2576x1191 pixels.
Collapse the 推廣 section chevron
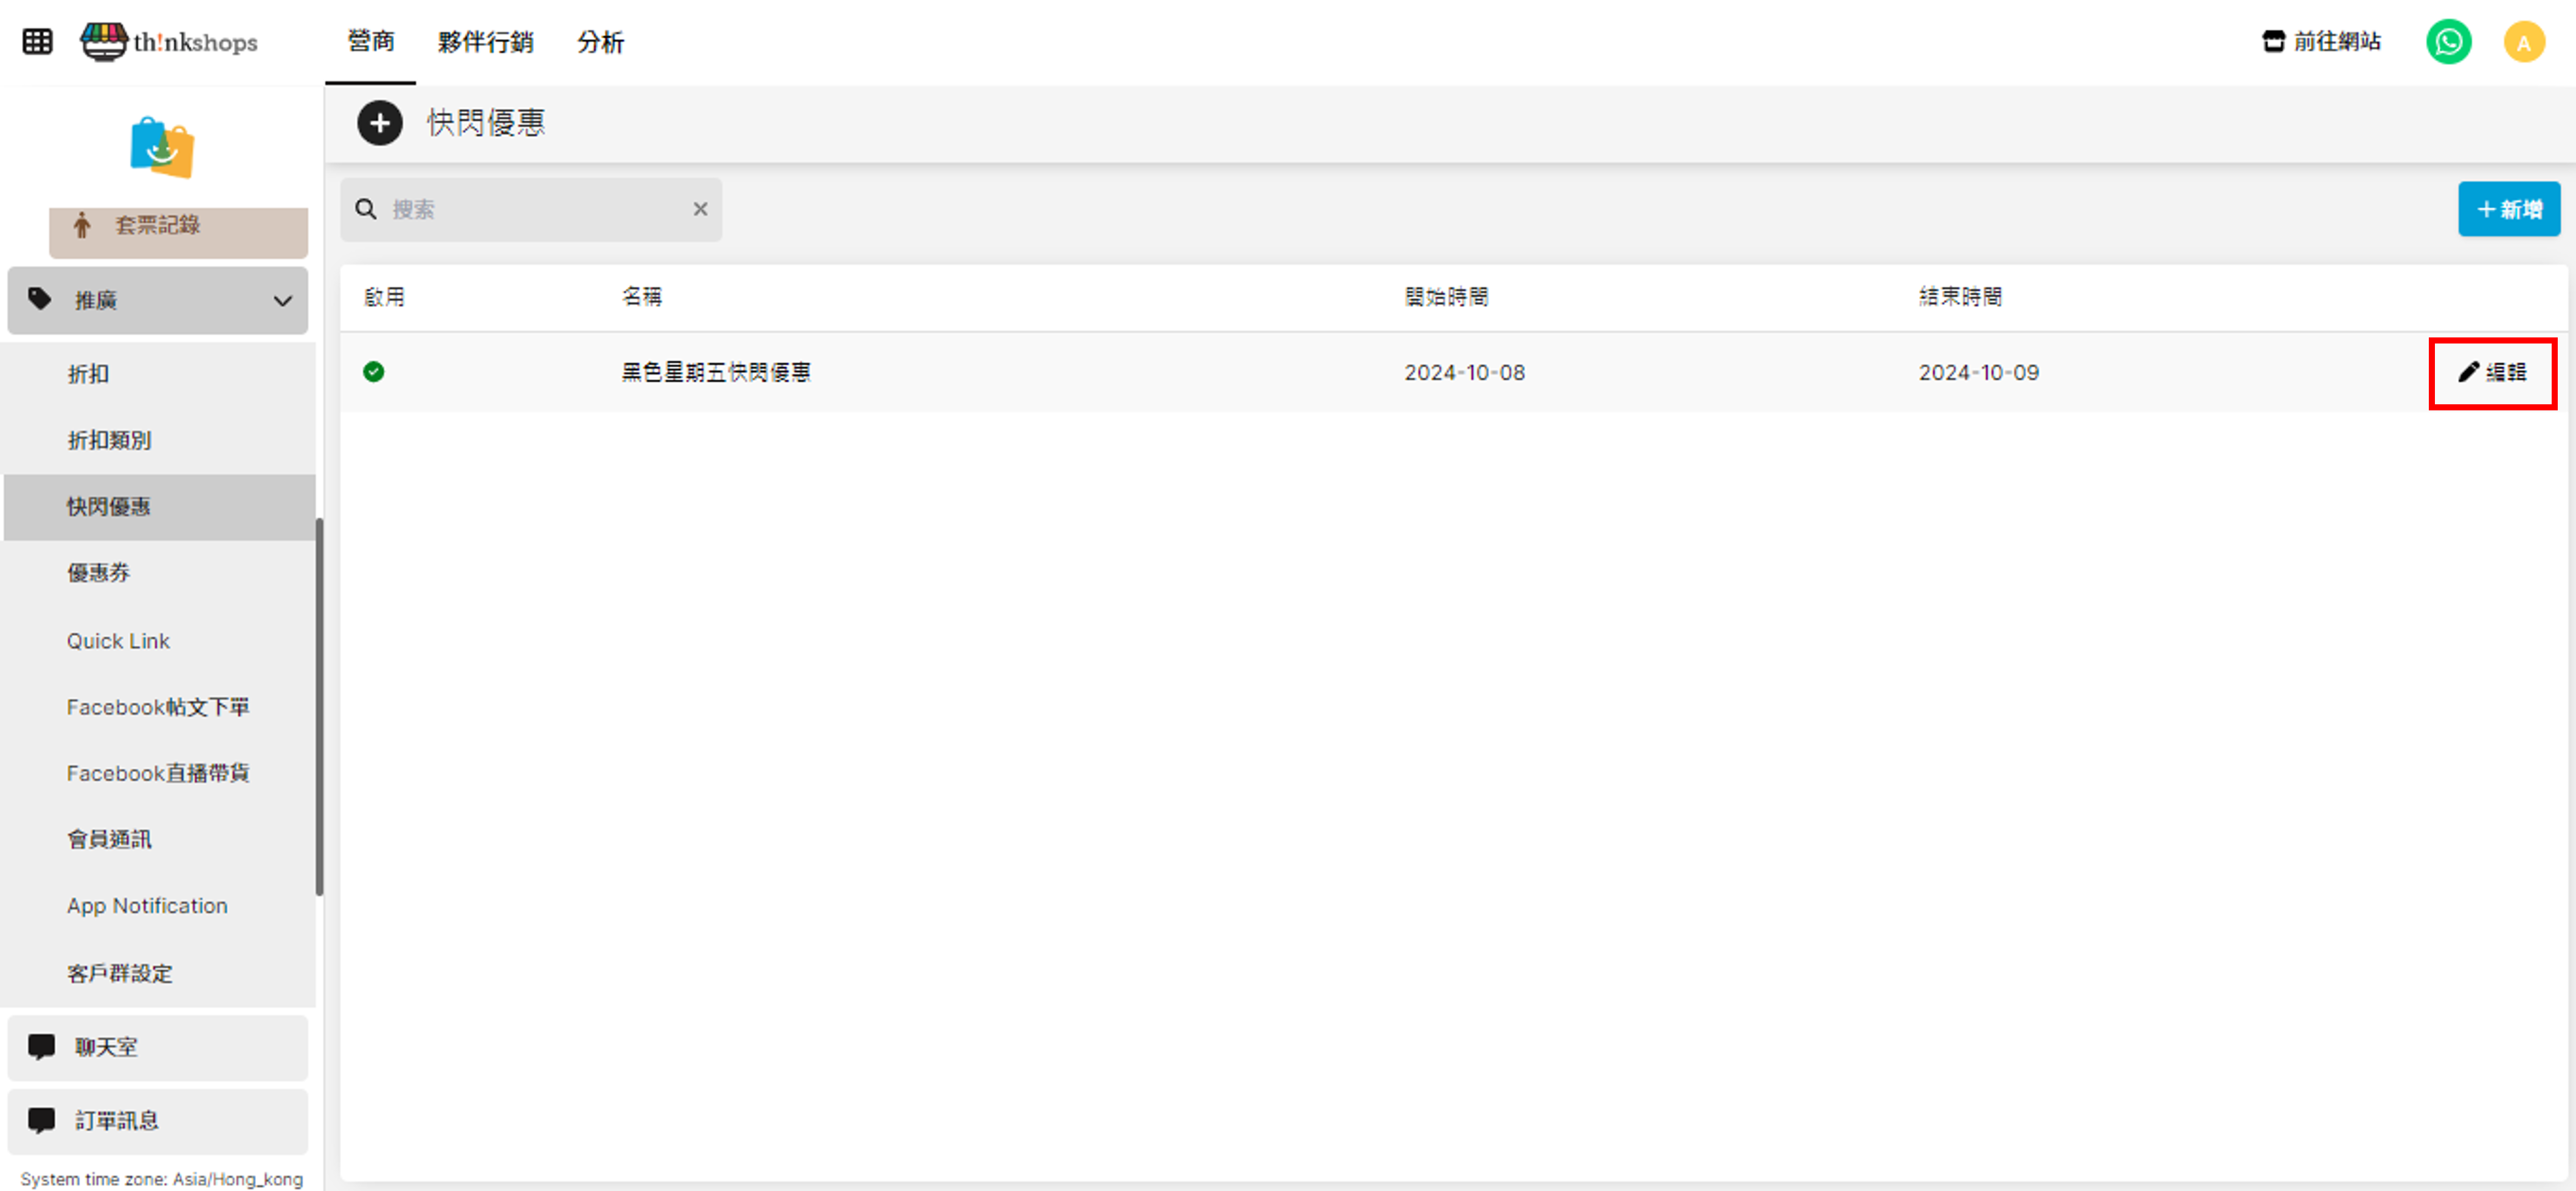point(283,301)
